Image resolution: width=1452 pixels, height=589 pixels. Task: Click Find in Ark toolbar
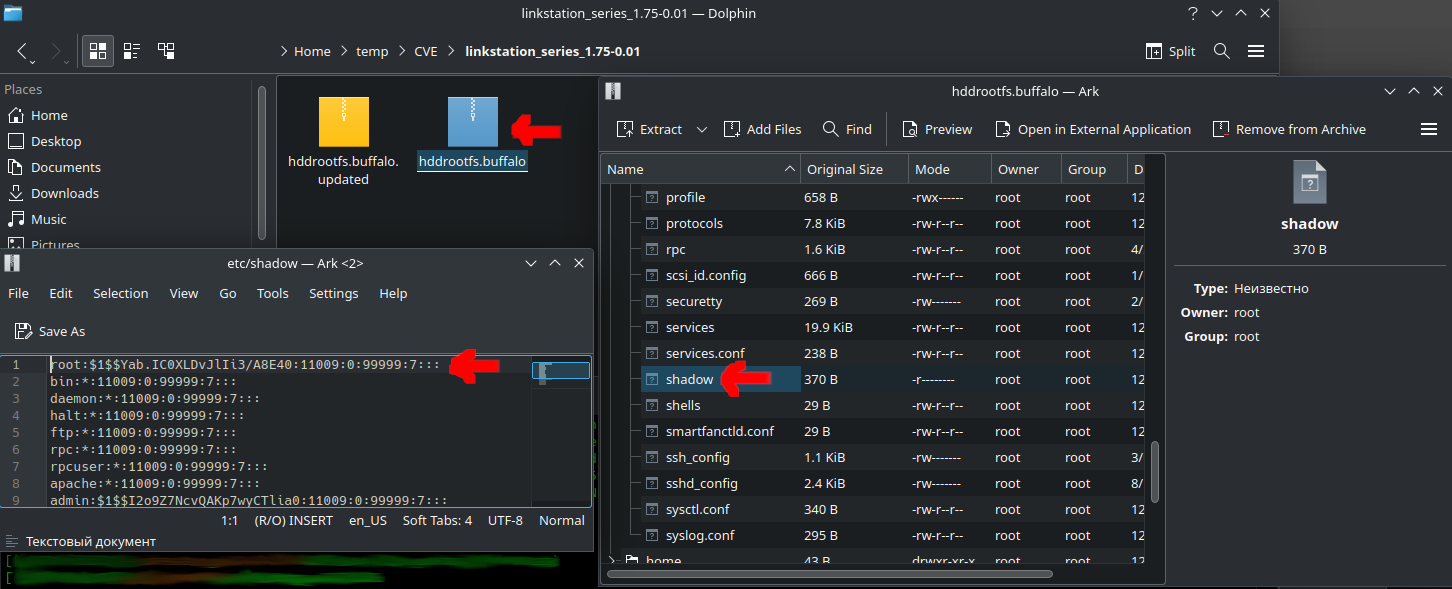coord(847,129)
